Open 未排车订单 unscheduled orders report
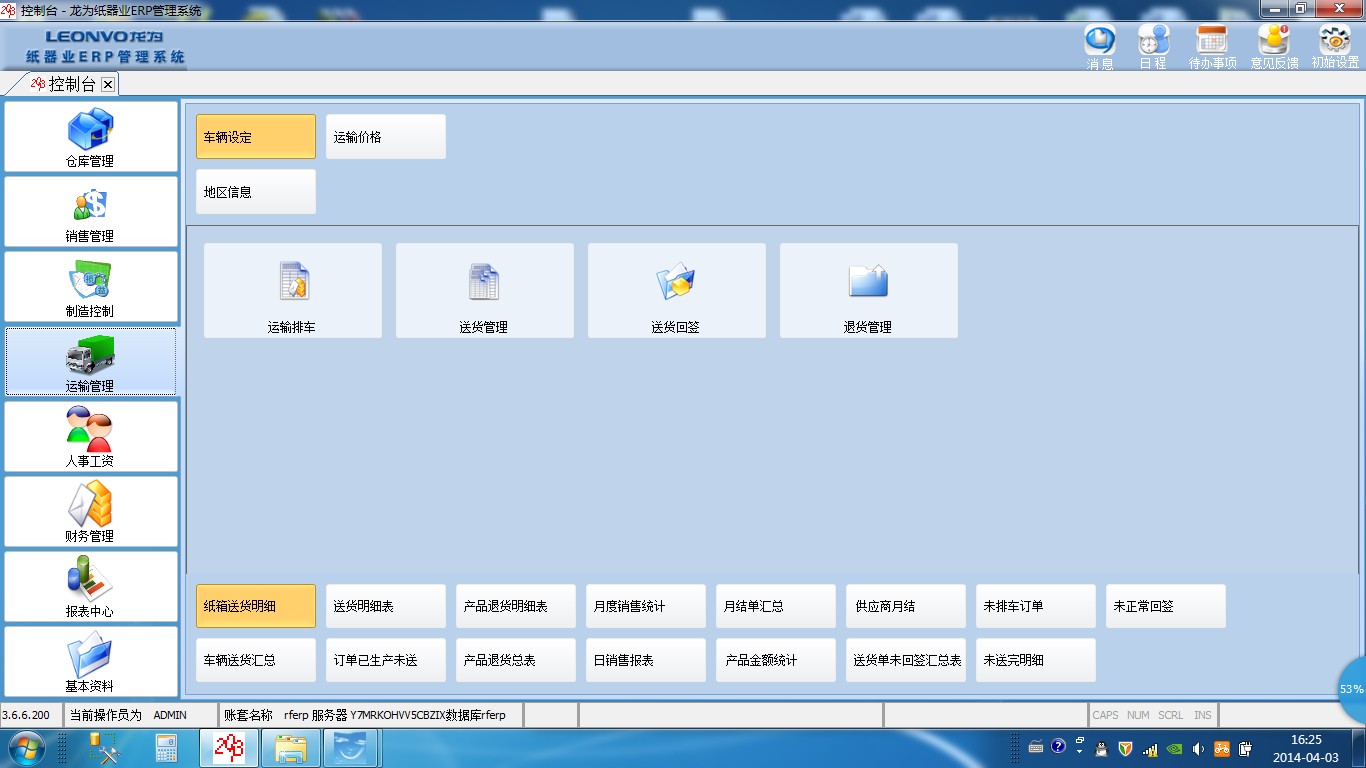The width and height of the screenshot is (1366, 768). pos(1035,606)
